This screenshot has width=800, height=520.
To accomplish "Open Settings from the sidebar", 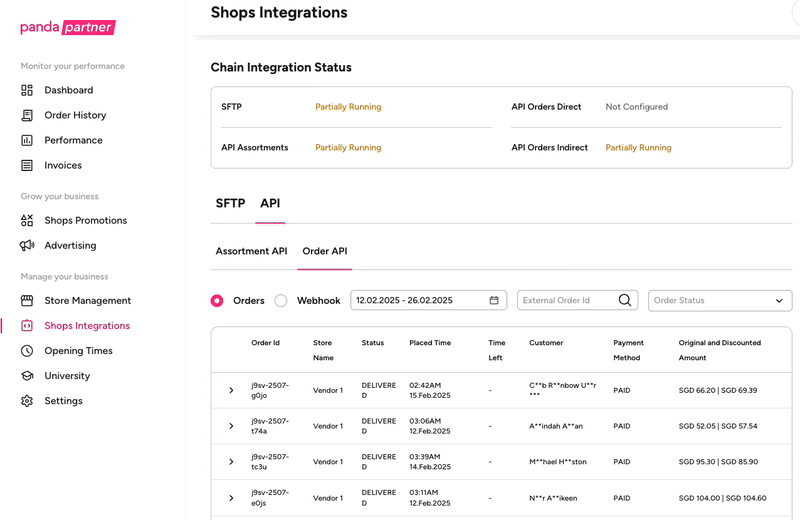I will click(x=62, y=401).
